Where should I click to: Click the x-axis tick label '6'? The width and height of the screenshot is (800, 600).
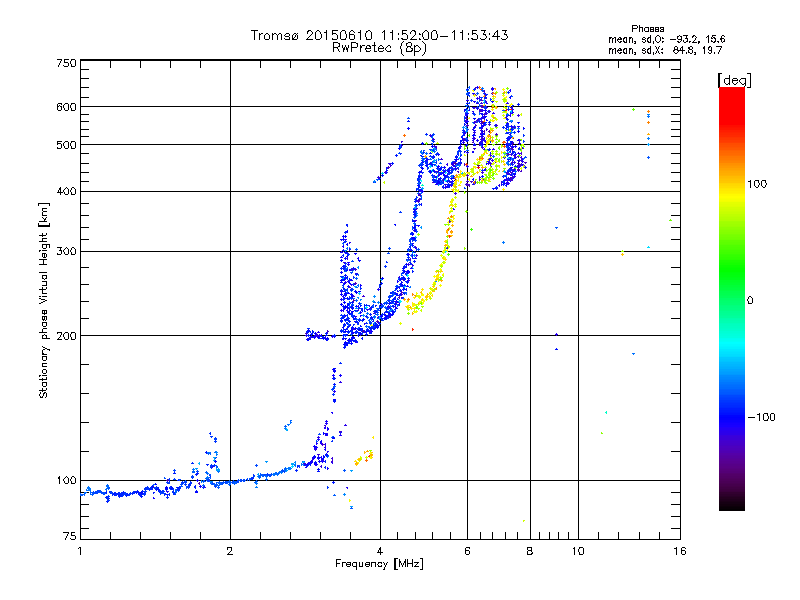467,551
